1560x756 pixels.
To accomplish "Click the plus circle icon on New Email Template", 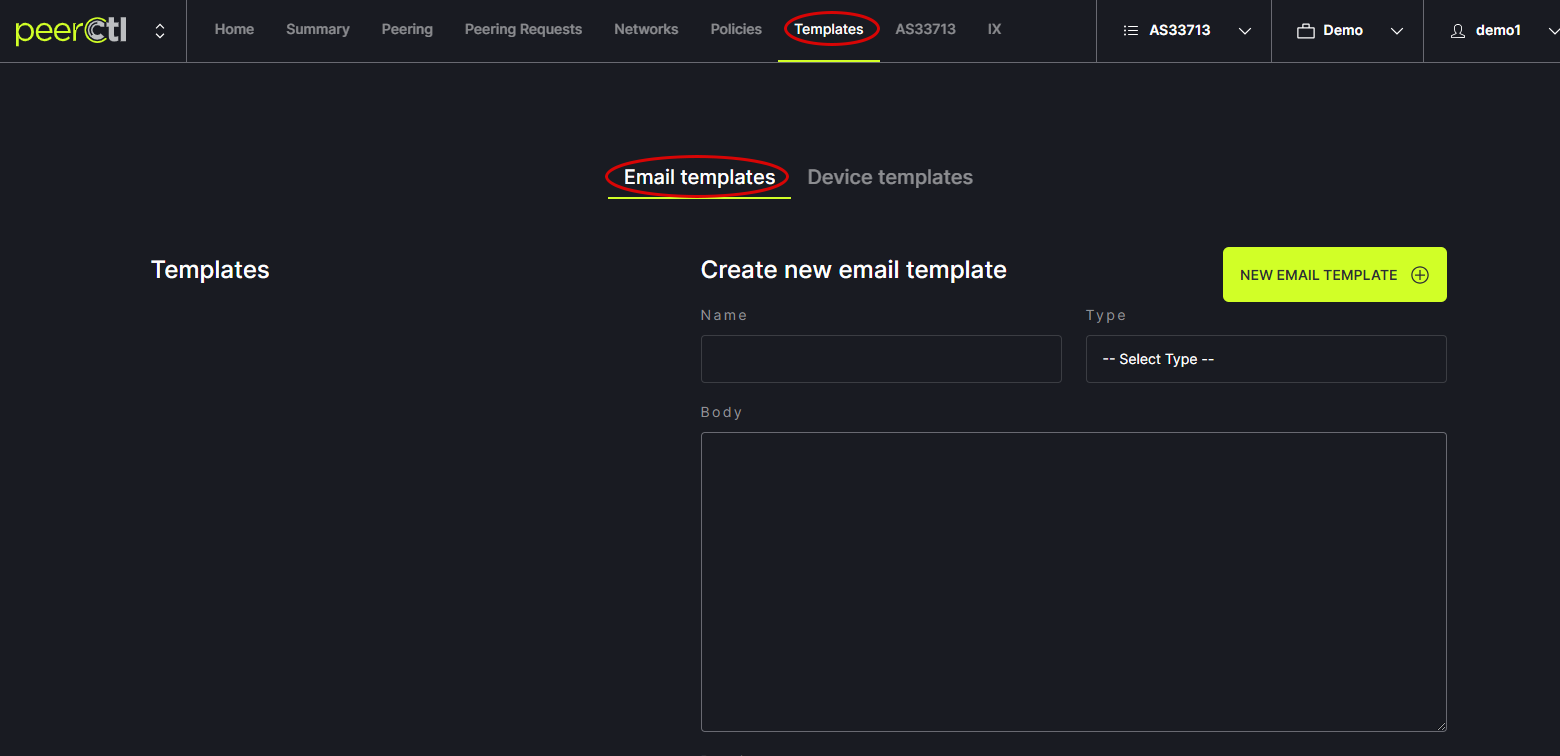I will [x=1419, y=275].
